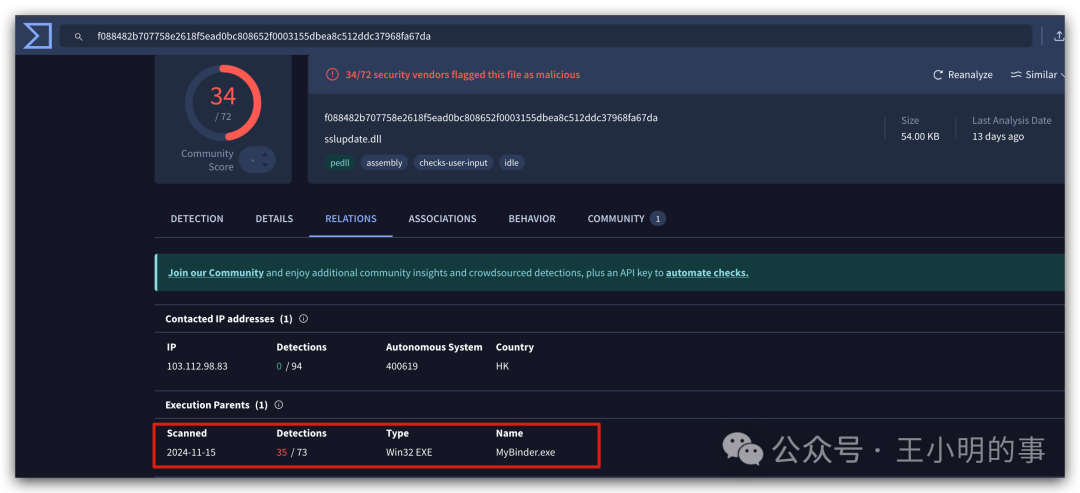Open the VirusTotal home logo
The width and height of the screenshot is (1080, 493).
pos(37,36)
